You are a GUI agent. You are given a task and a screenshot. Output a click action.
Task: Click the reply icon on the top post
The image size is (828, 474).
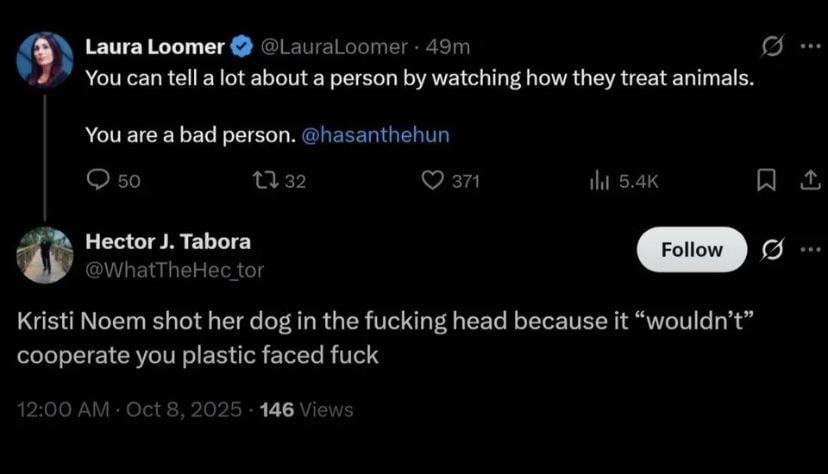(99, 180)
